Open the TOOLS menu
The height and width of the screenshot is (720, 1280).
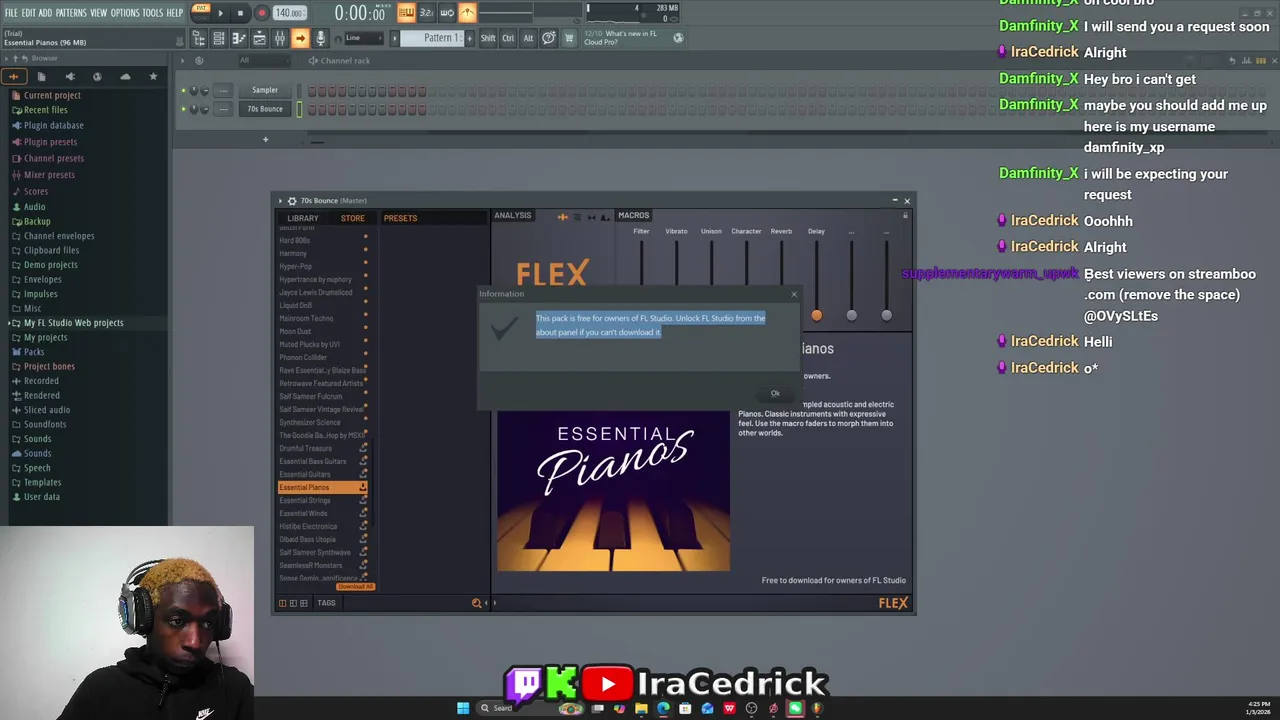152,13
